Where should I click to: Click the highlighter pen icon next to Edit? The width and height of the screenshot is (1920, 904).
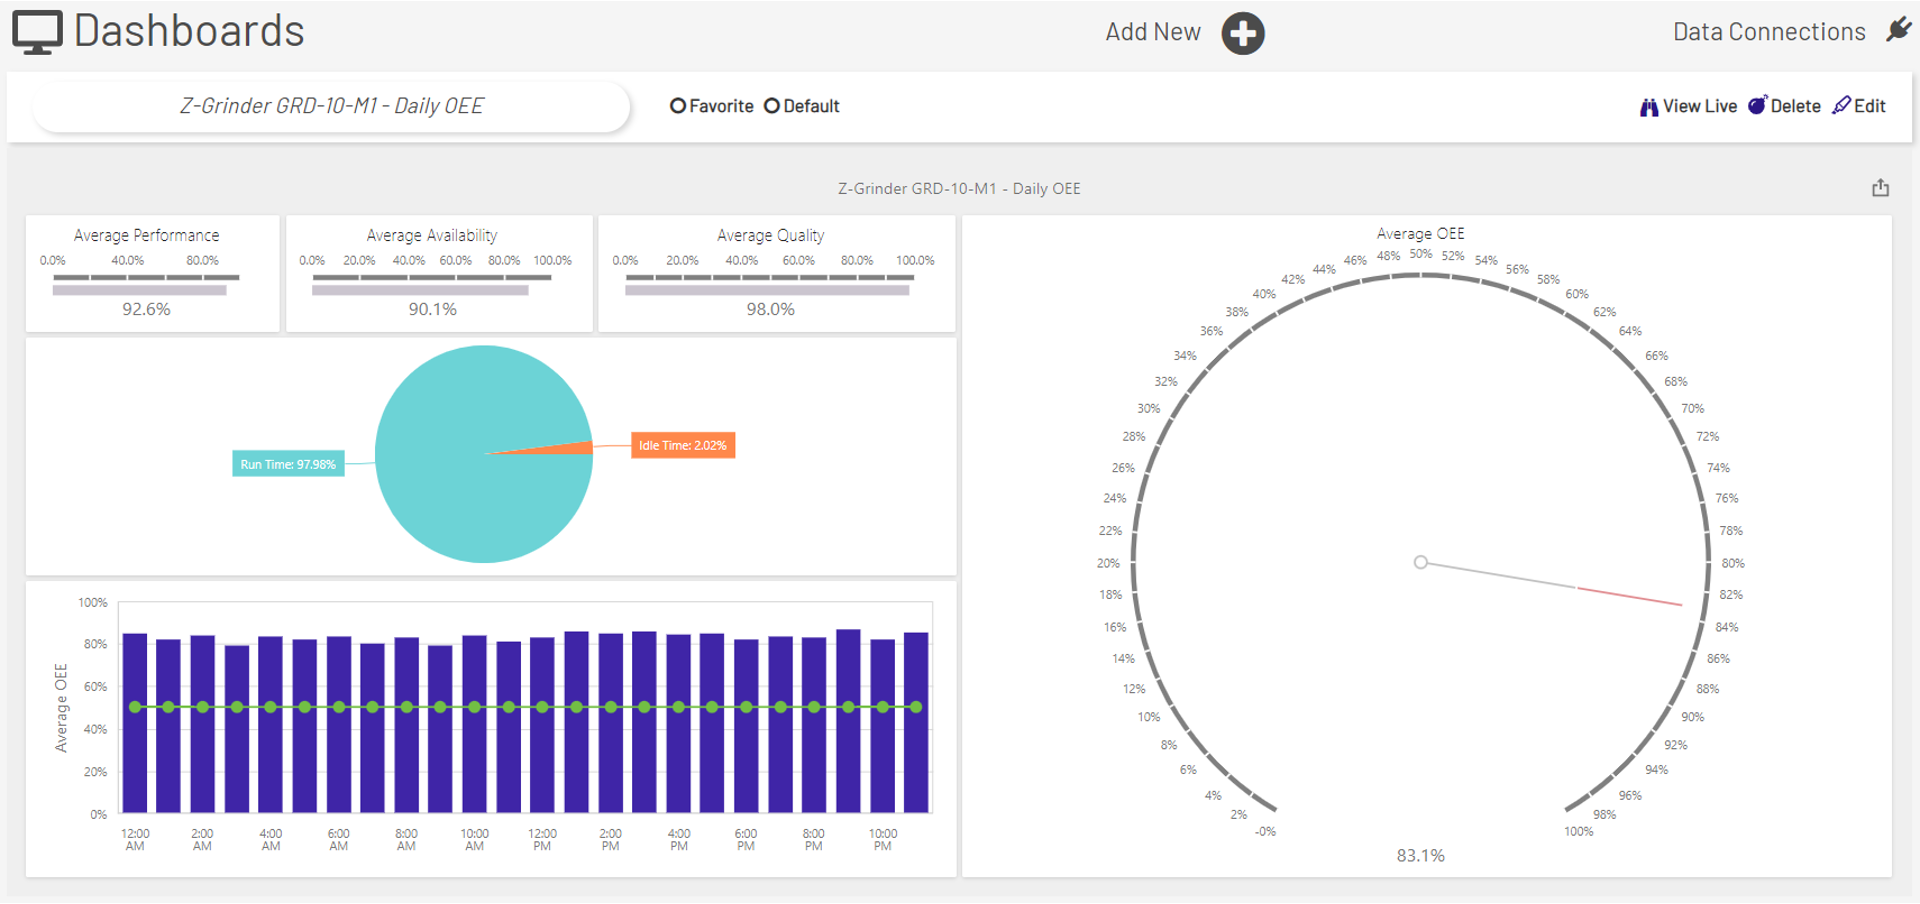tap(1840, 105)
